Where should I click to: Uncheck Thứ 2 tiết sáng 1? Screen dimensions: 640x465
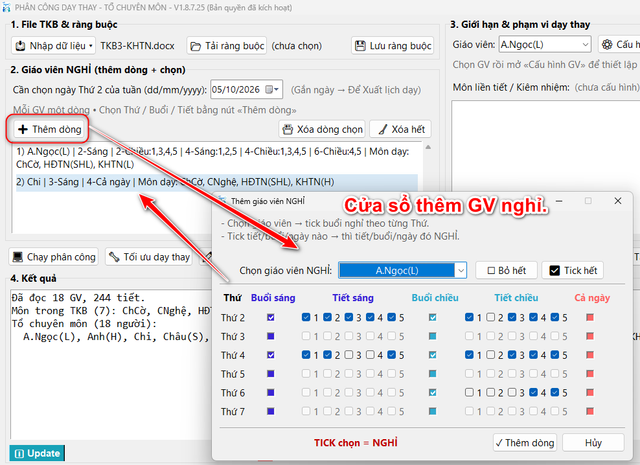pyautogui.click(x=306, y=317)
